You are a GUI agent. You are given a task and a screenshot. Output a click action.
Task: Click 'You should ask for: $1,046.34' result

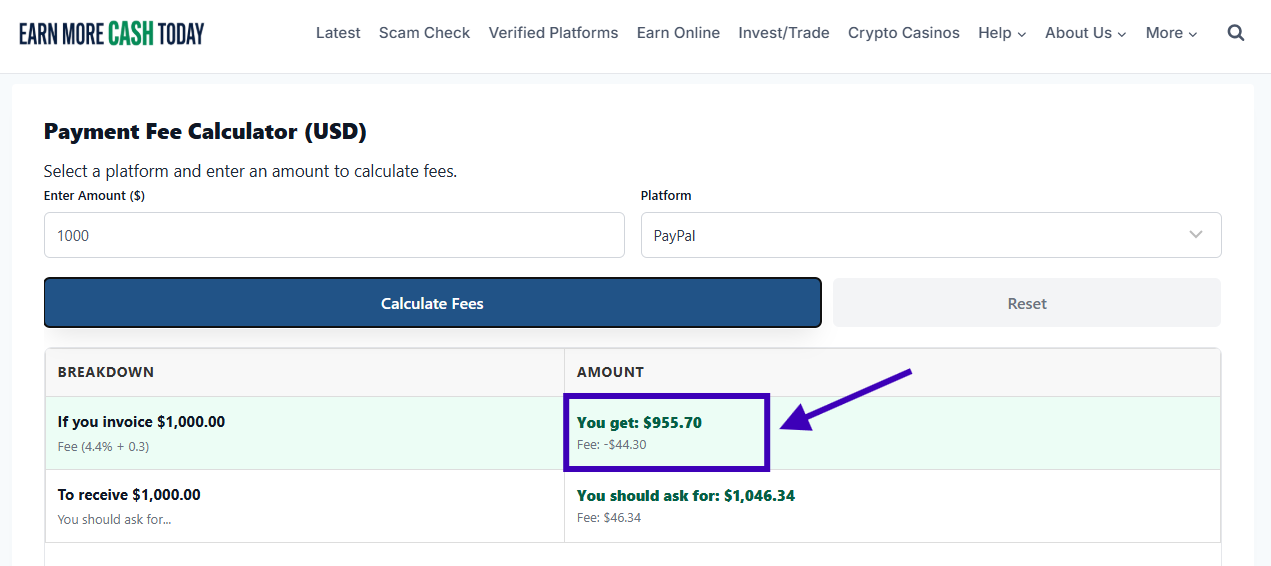click(x=685, y=496)
